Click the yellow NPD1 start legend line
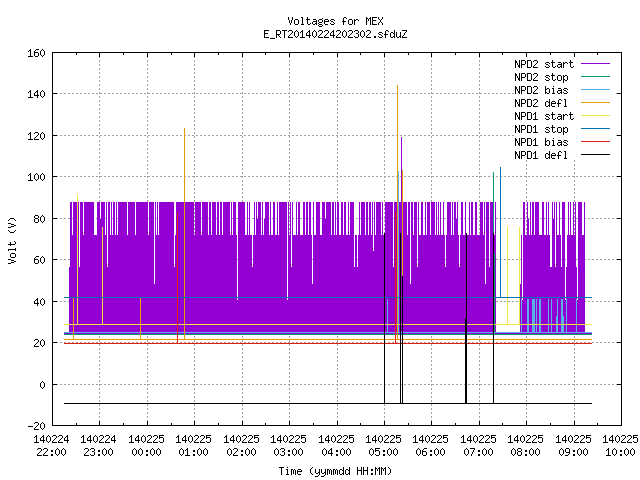Image resolution: width=640 pixels, height=480 pixels. [x=595, y=116]
